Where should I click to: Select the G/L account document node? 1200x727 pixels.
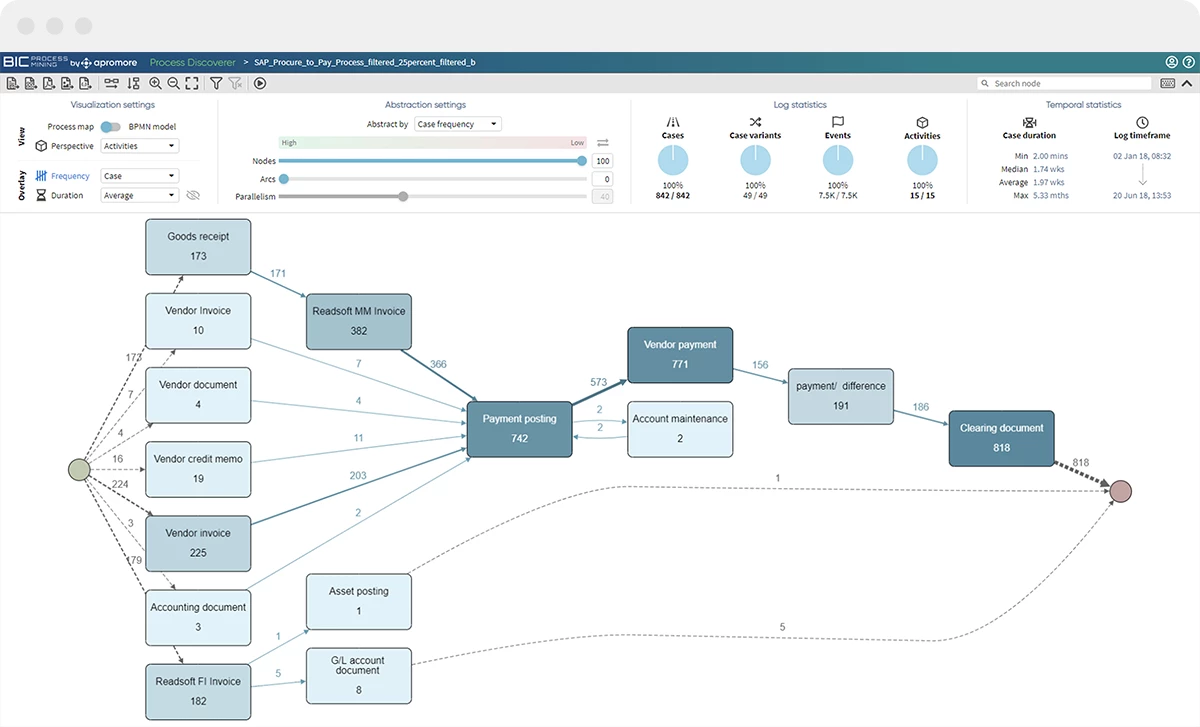tap(359, 675)
